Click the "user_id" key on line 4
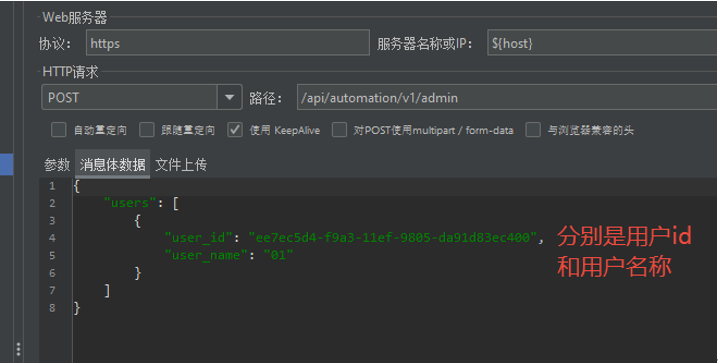The width and height of the screenshot is (718, 363). (x=199, y=238)
